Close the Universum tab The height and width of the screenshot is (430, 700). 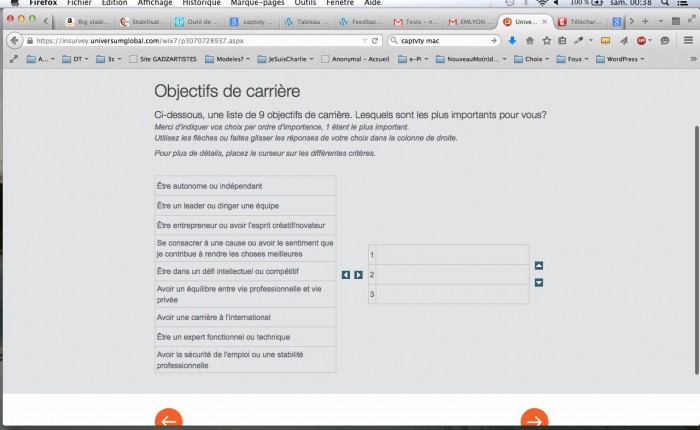coord(545,21)
